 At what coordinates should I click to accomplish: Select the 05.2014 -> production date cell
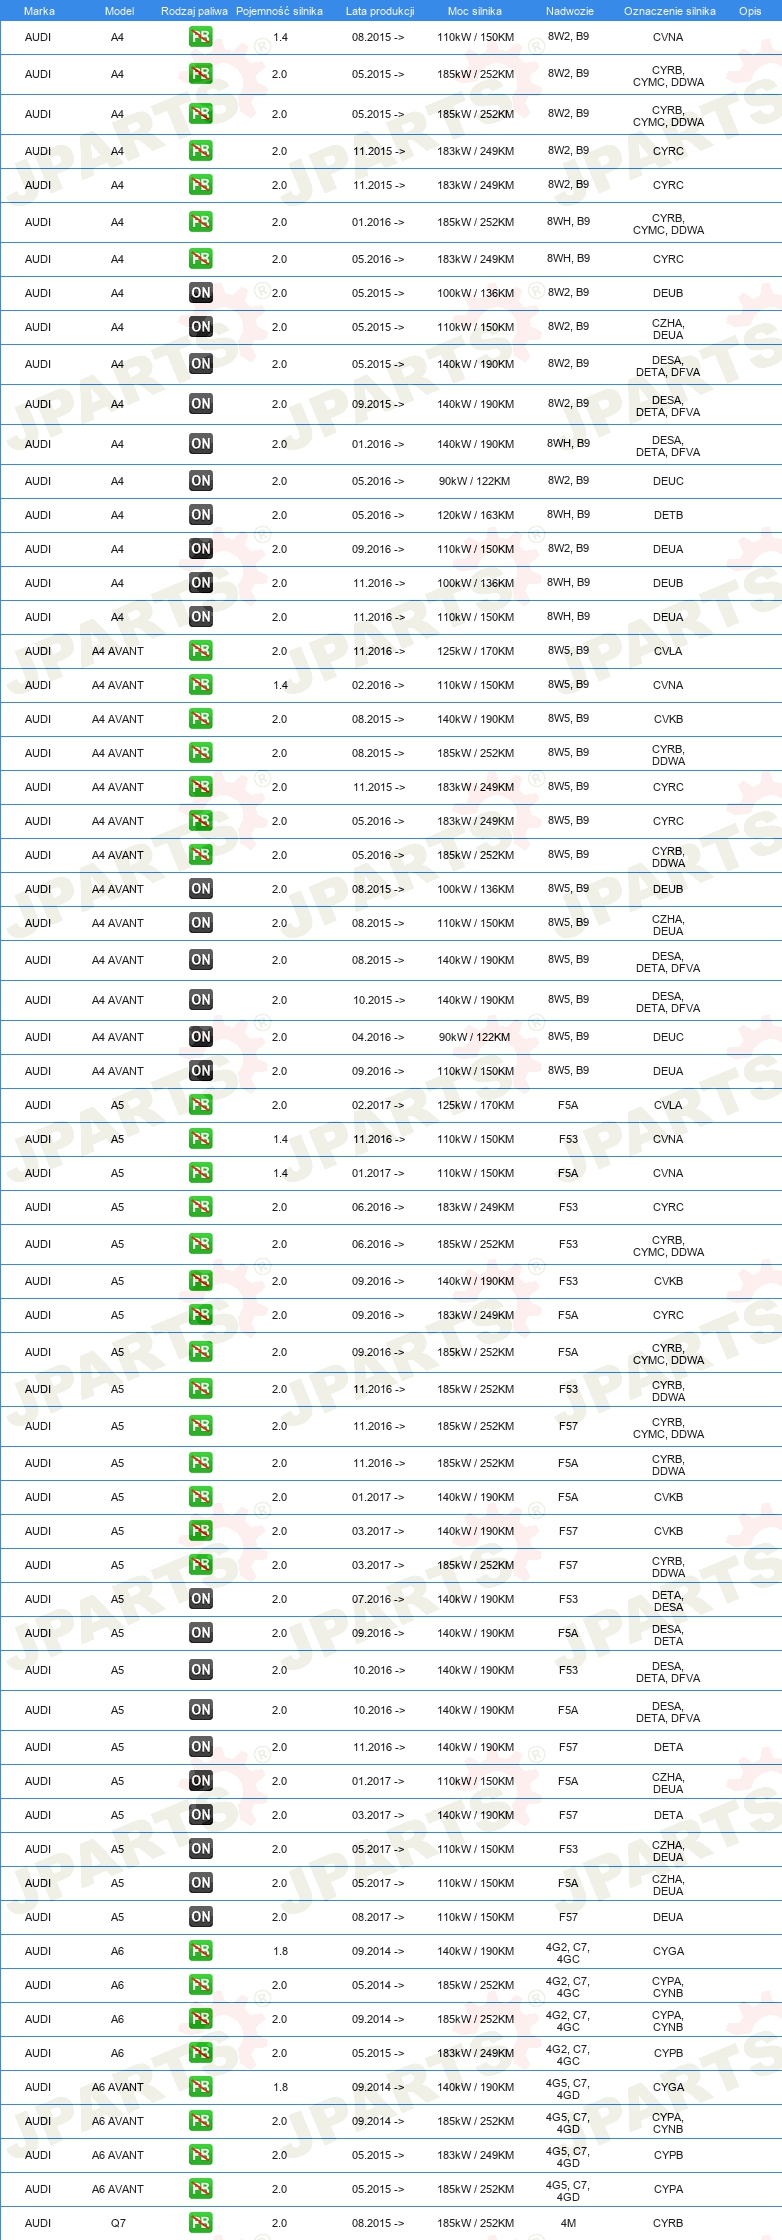tap(378, 1985)
